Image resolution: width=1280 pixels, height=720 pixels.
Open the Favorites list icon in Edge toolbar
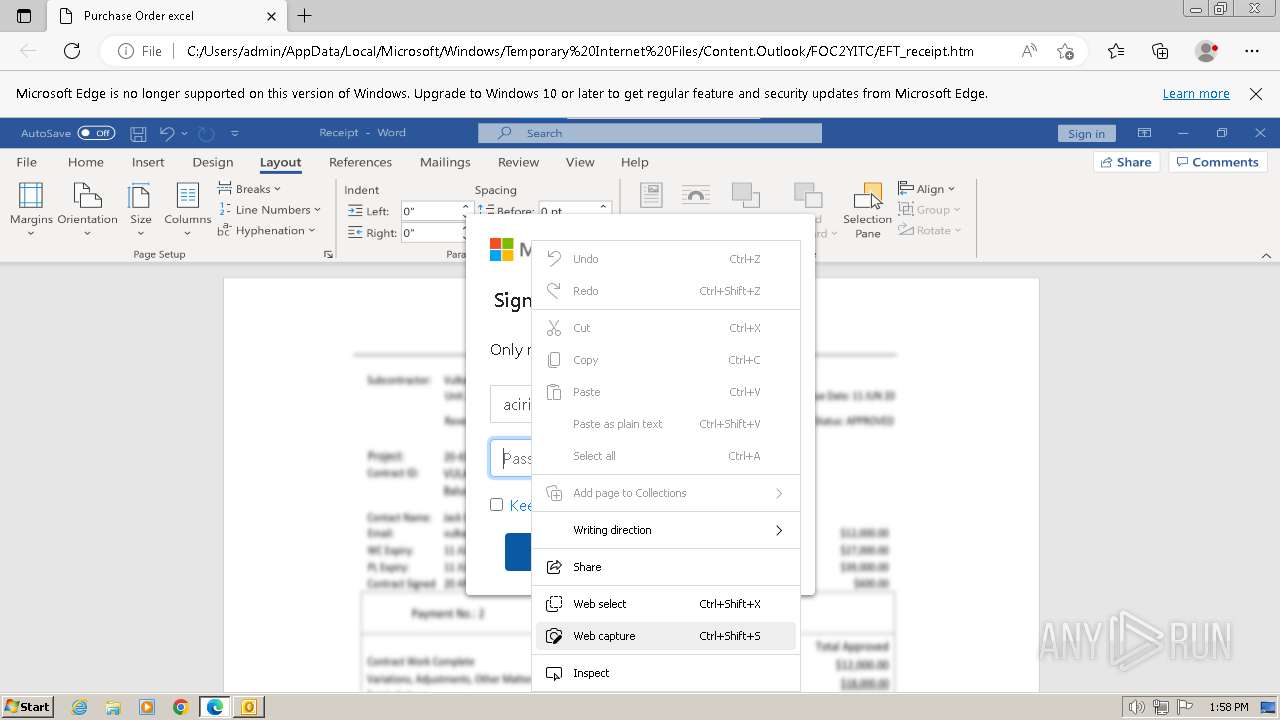(x=1116, y=51)
